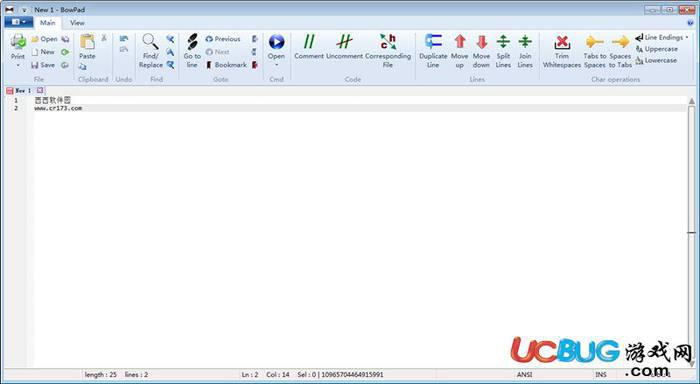Expand the Open command dropdown arrow

pos(276,65)
